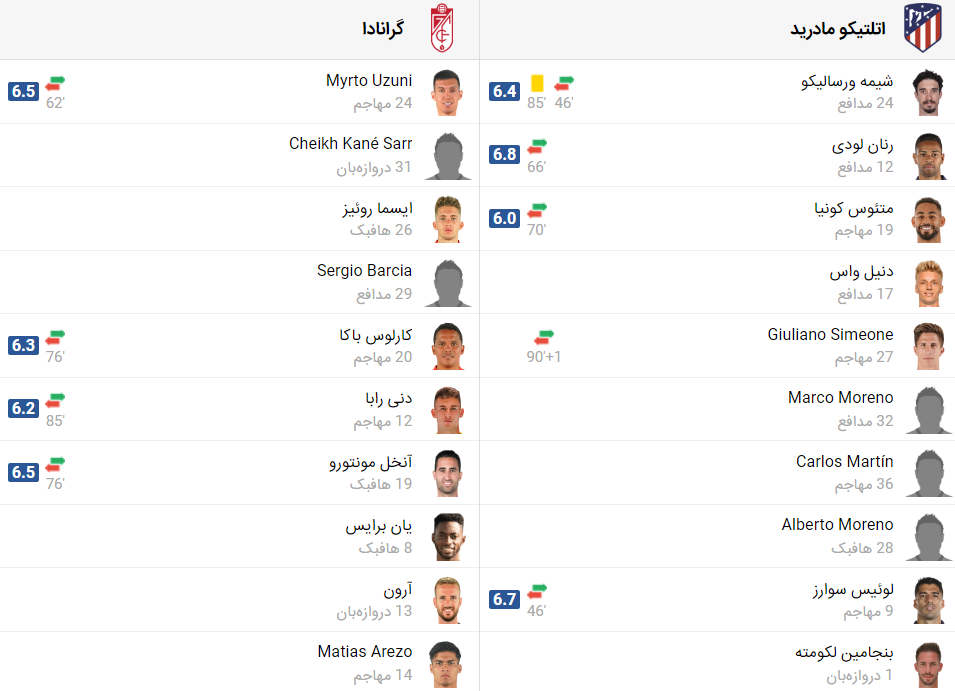Open Cheikh Kané Sarr's player page
The image size is (955, 691).
pos(350,144)
